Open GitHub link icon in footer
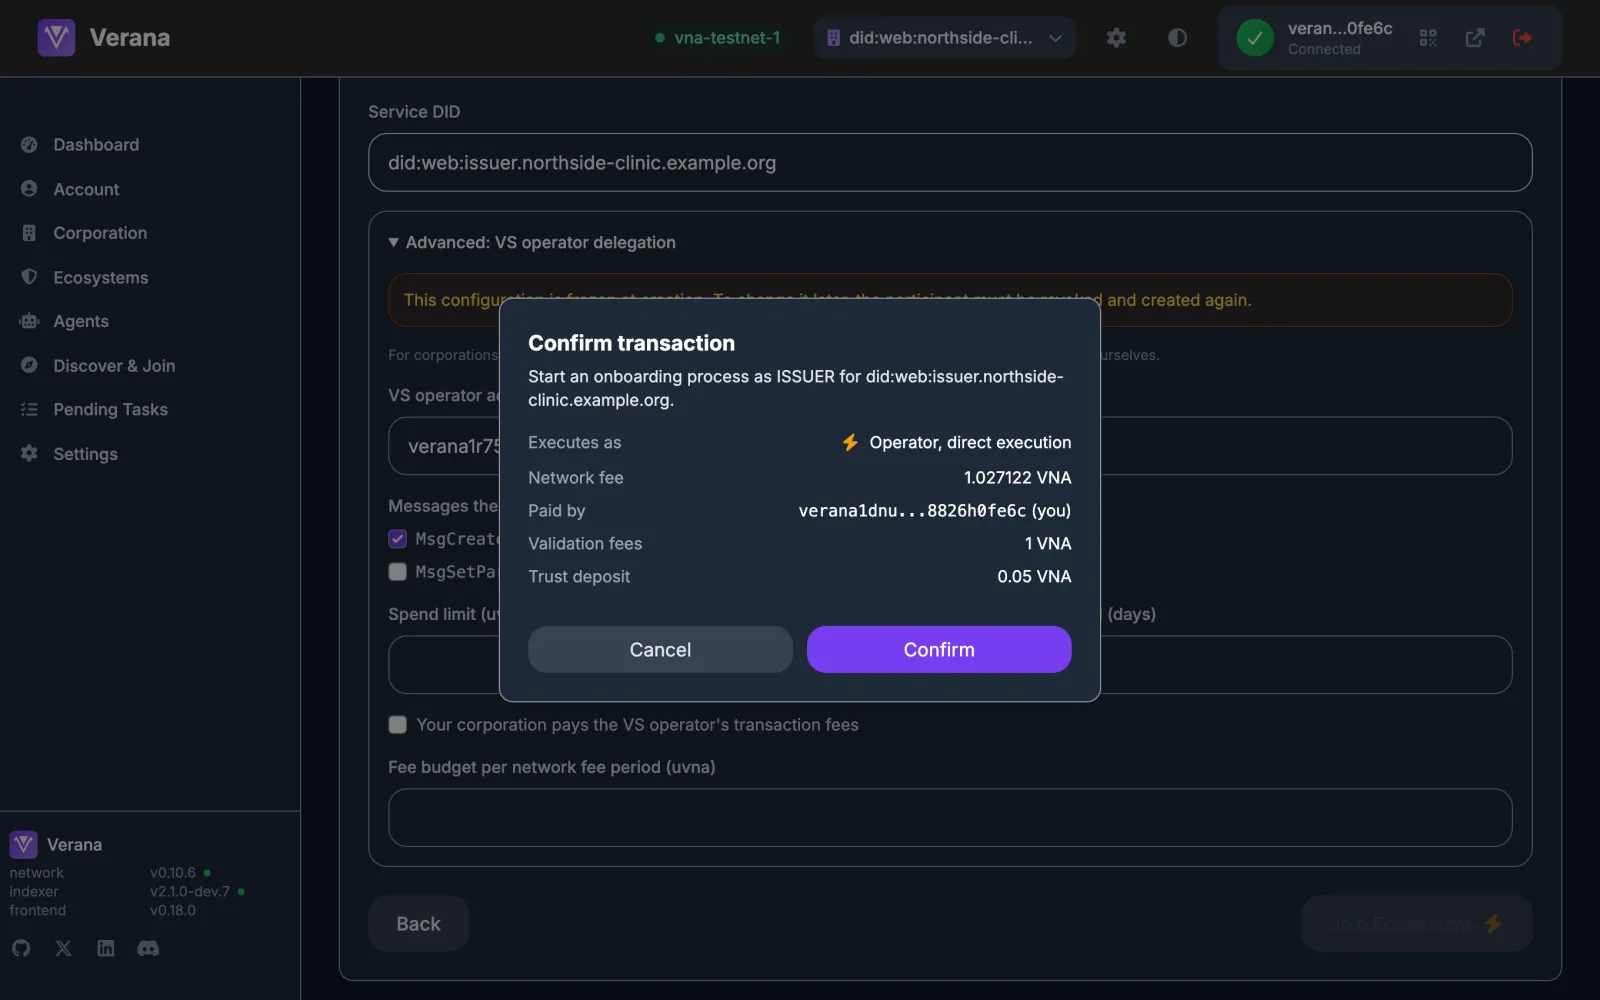1600x1000 pixels. click(21, 948)
